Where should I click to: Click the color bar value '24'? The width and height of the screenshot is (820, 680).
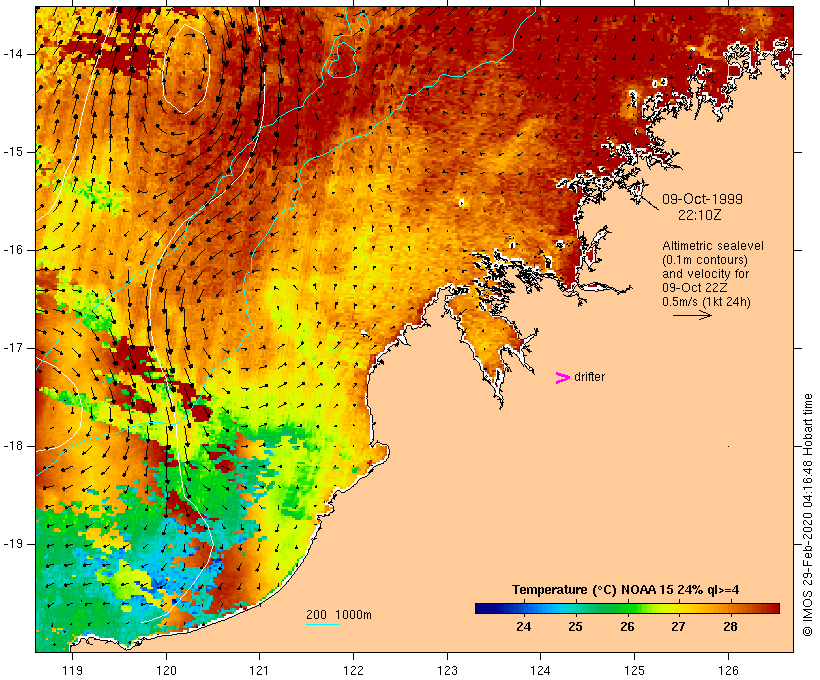point(523,627)
